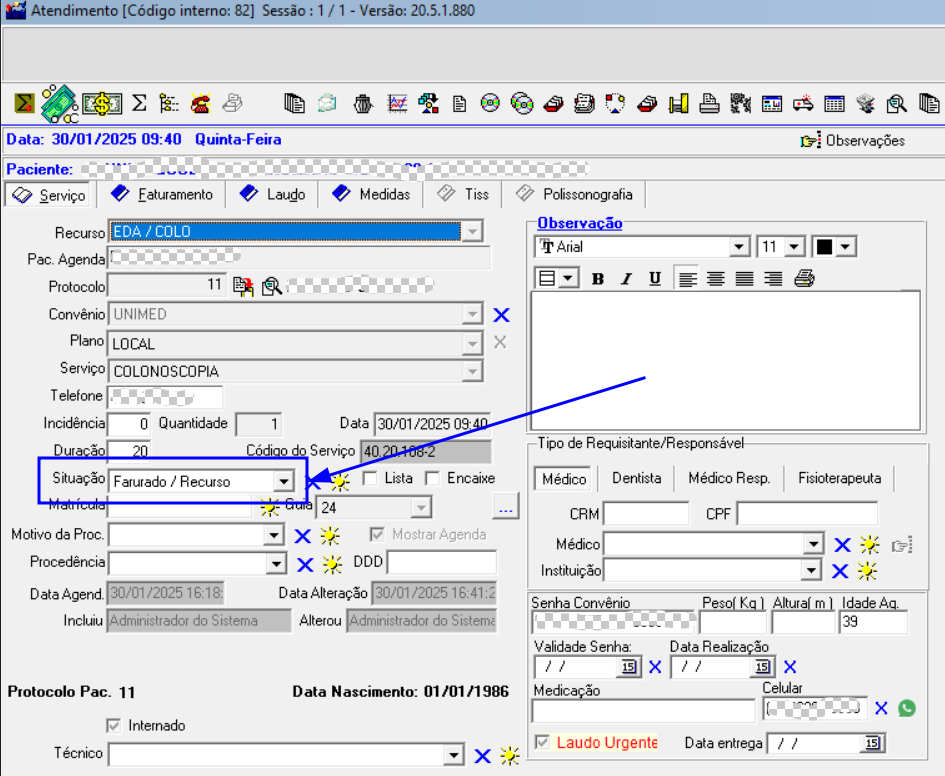Open the Situação dropdown list
The width and height of the screenshot is (945, 776).
[283, 481]
